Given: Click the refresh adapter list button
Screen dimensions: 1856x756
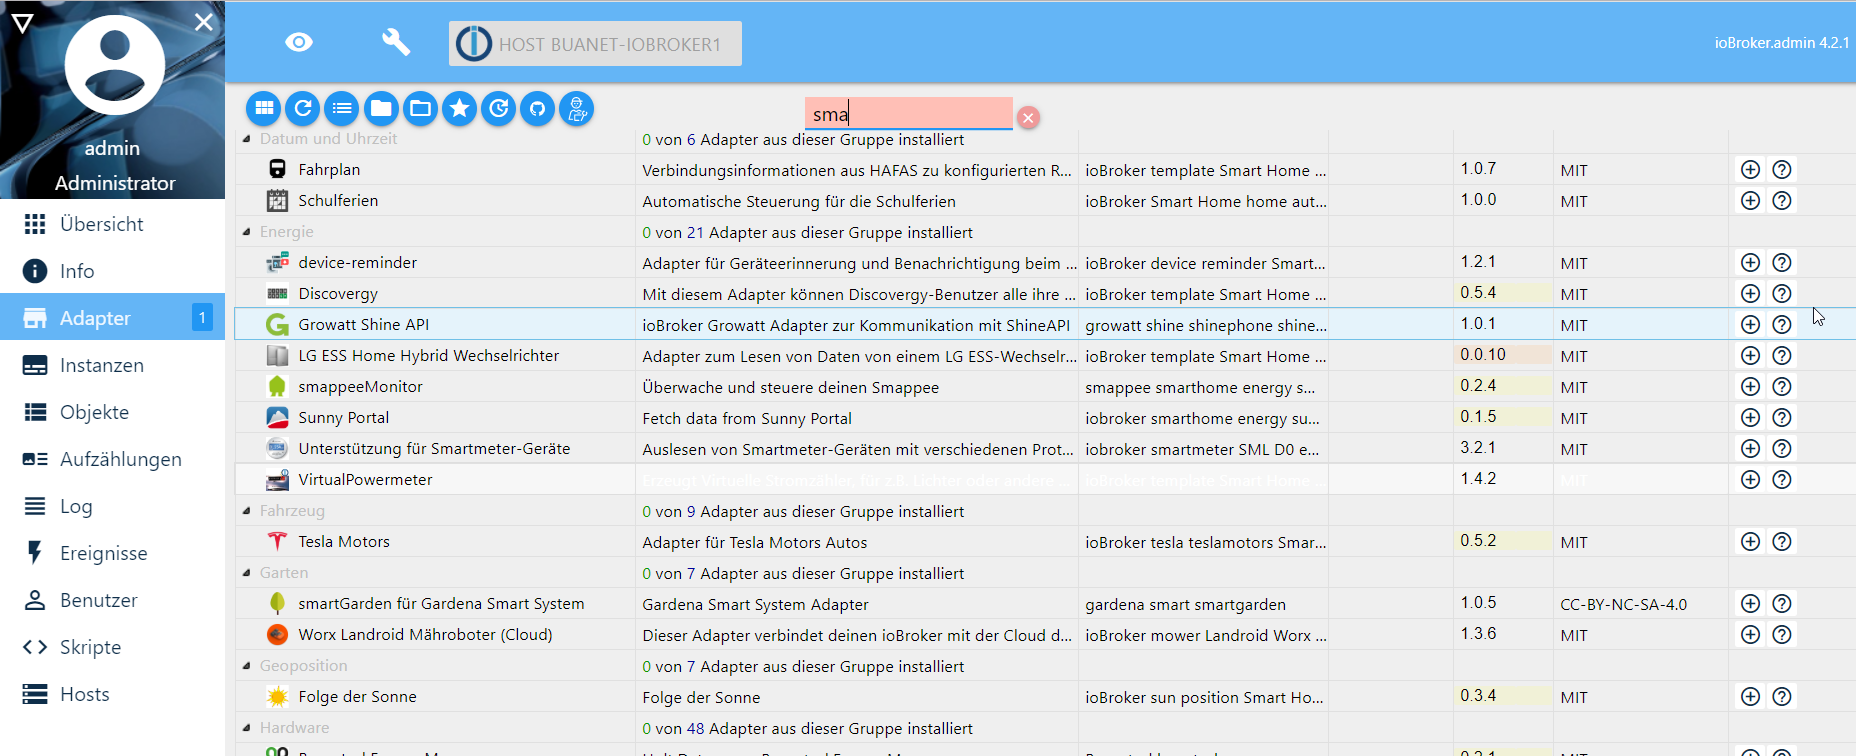Looking at the screenshot, I should (303, 108).
